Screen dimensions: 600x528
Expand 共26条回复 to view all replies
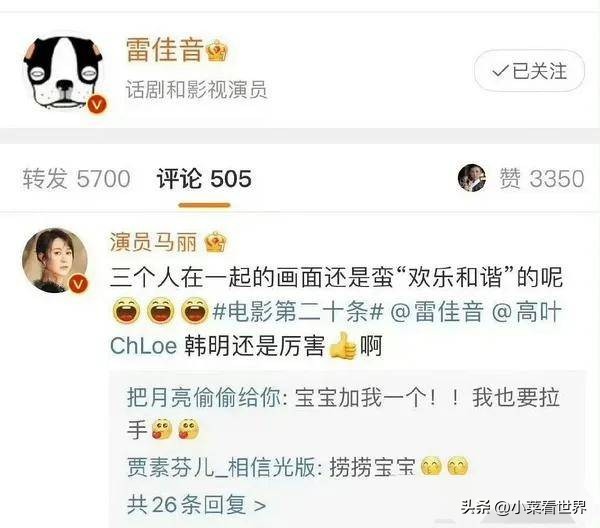pos(196,505)
